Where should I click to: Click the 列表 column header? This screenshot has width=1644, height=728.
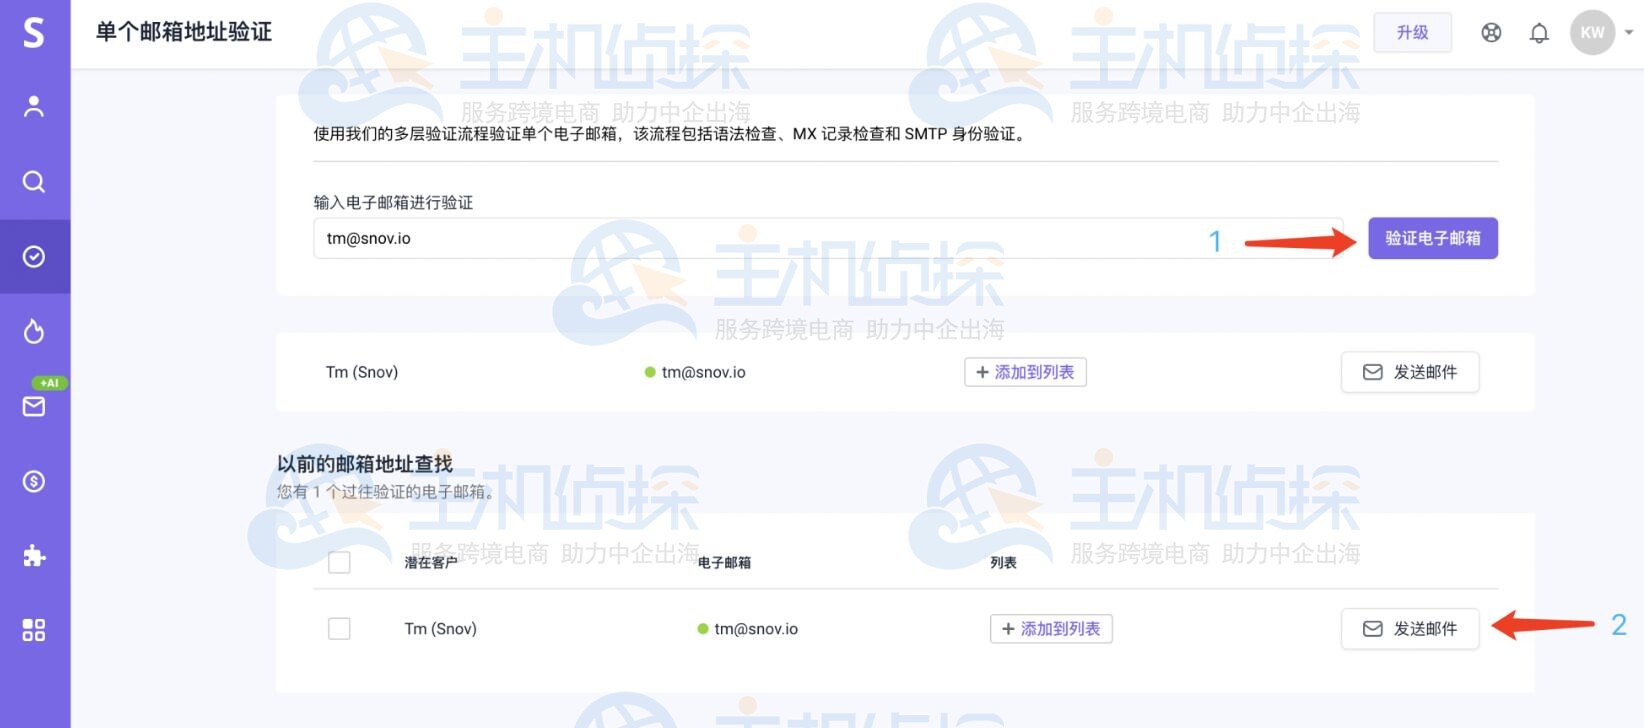tap(1003, 563)
